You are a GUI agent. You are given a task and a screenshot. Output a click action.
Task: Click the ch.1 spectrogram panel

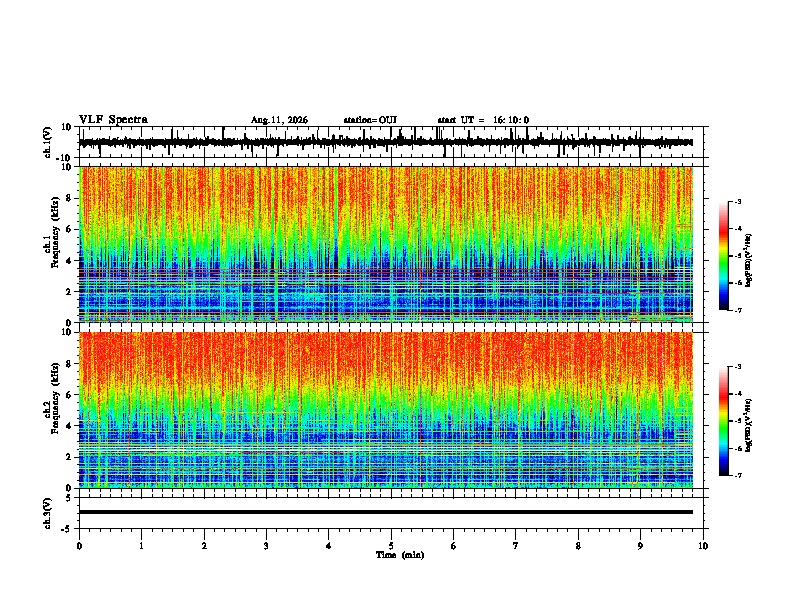[386, 244]
